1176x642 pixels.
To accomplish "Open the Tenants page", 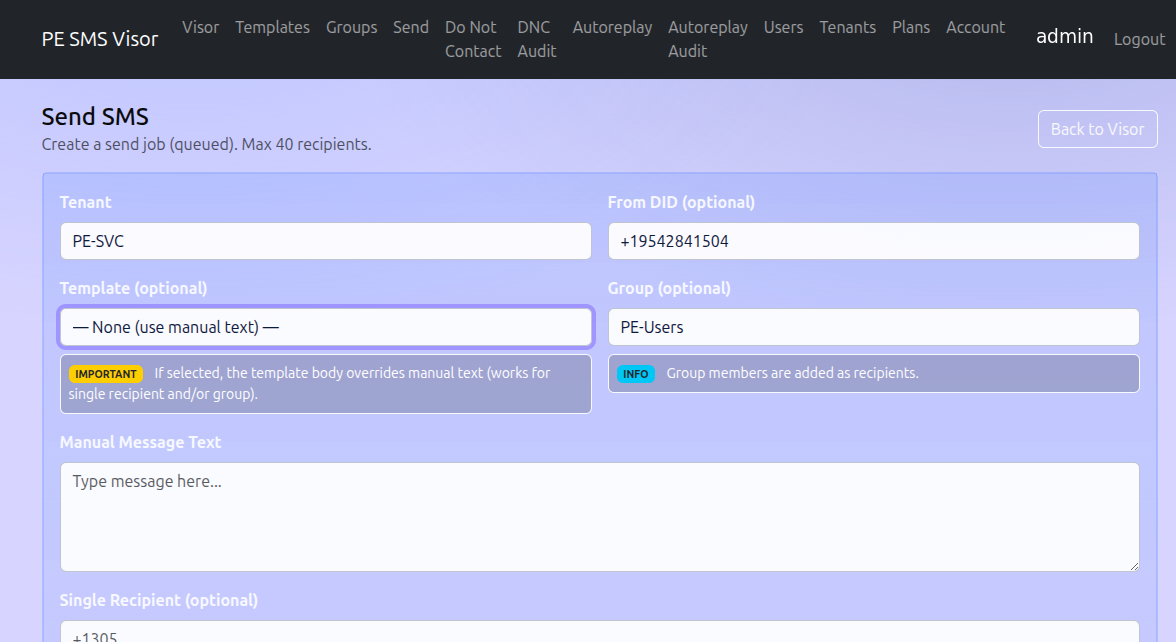I will (847, 27).
